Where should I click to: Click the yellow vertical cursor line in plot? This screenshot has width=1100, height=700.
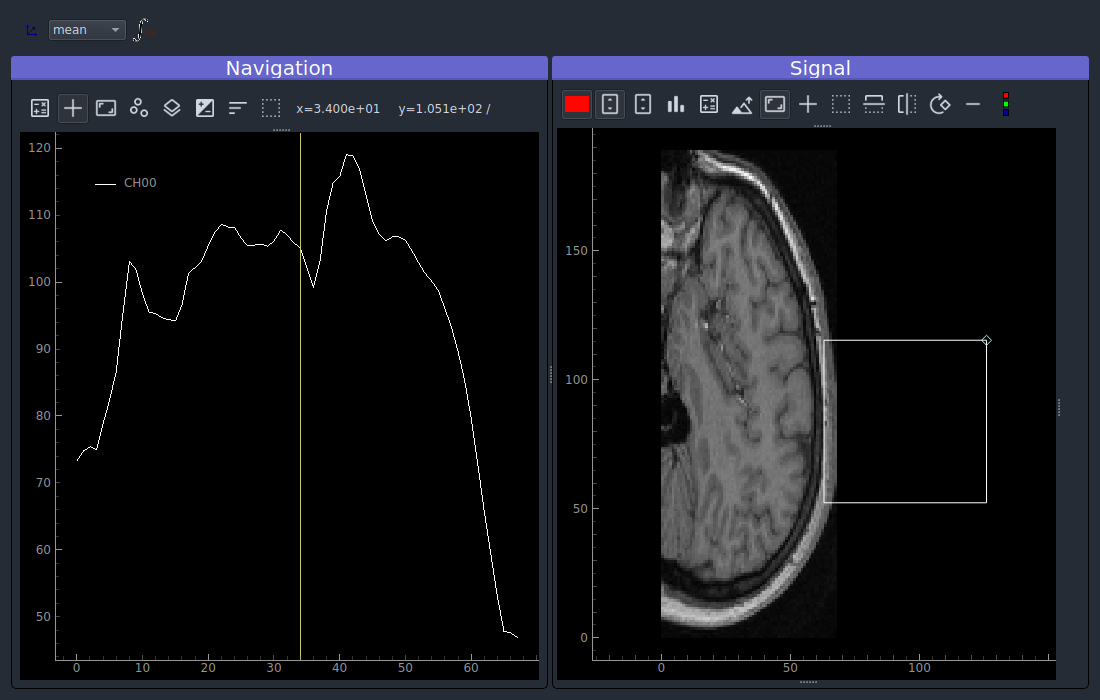[300, 396]
